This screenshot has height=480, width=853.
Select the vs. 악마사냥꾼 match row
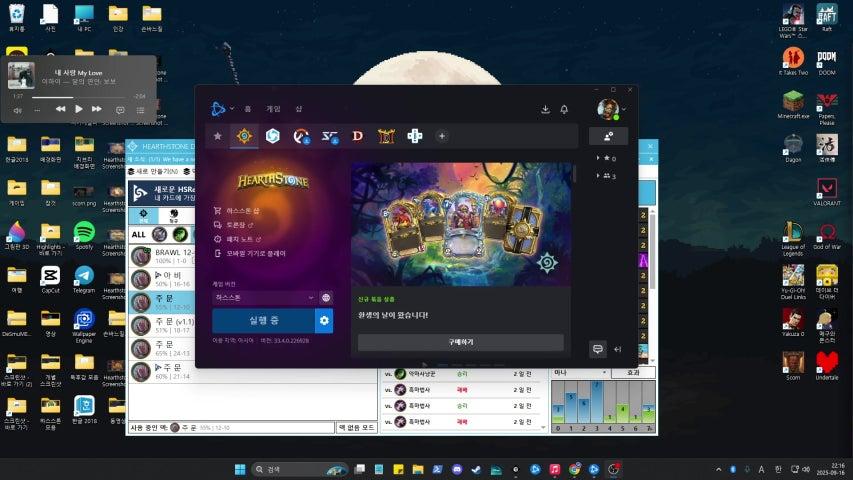tap(462, 374)
